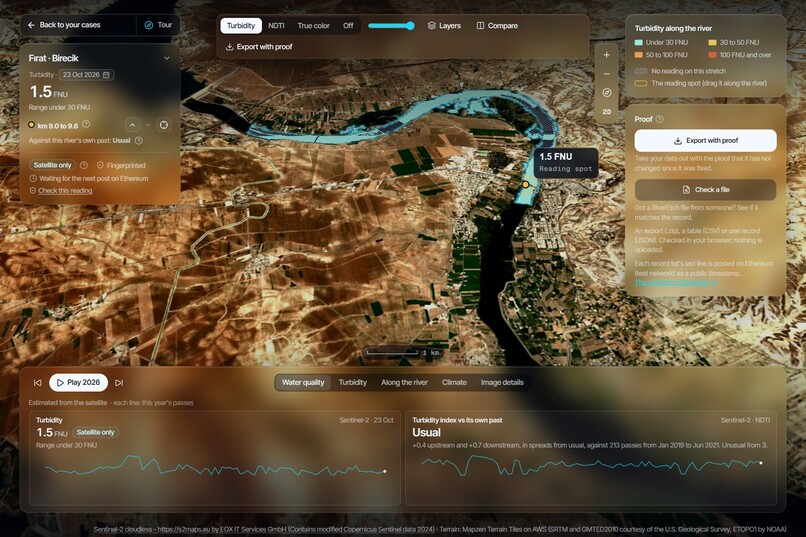Open the Layers menu
Image resolution: width=806 pixels, height=537 pixels.
click(444, 26)
